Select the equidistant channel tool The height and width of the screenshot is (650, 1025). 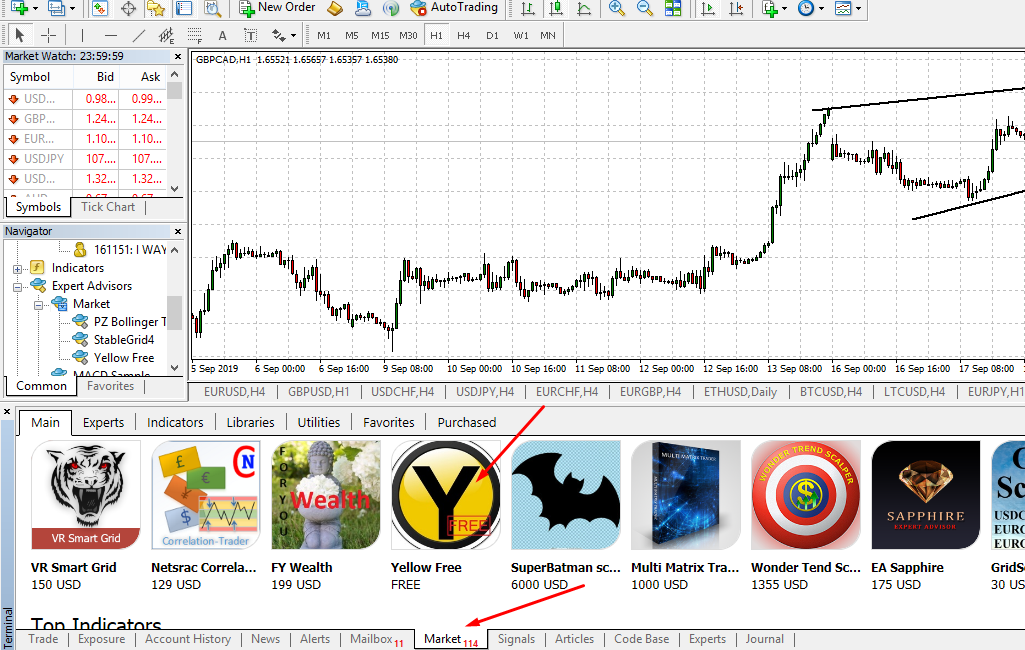click(167, 35)
